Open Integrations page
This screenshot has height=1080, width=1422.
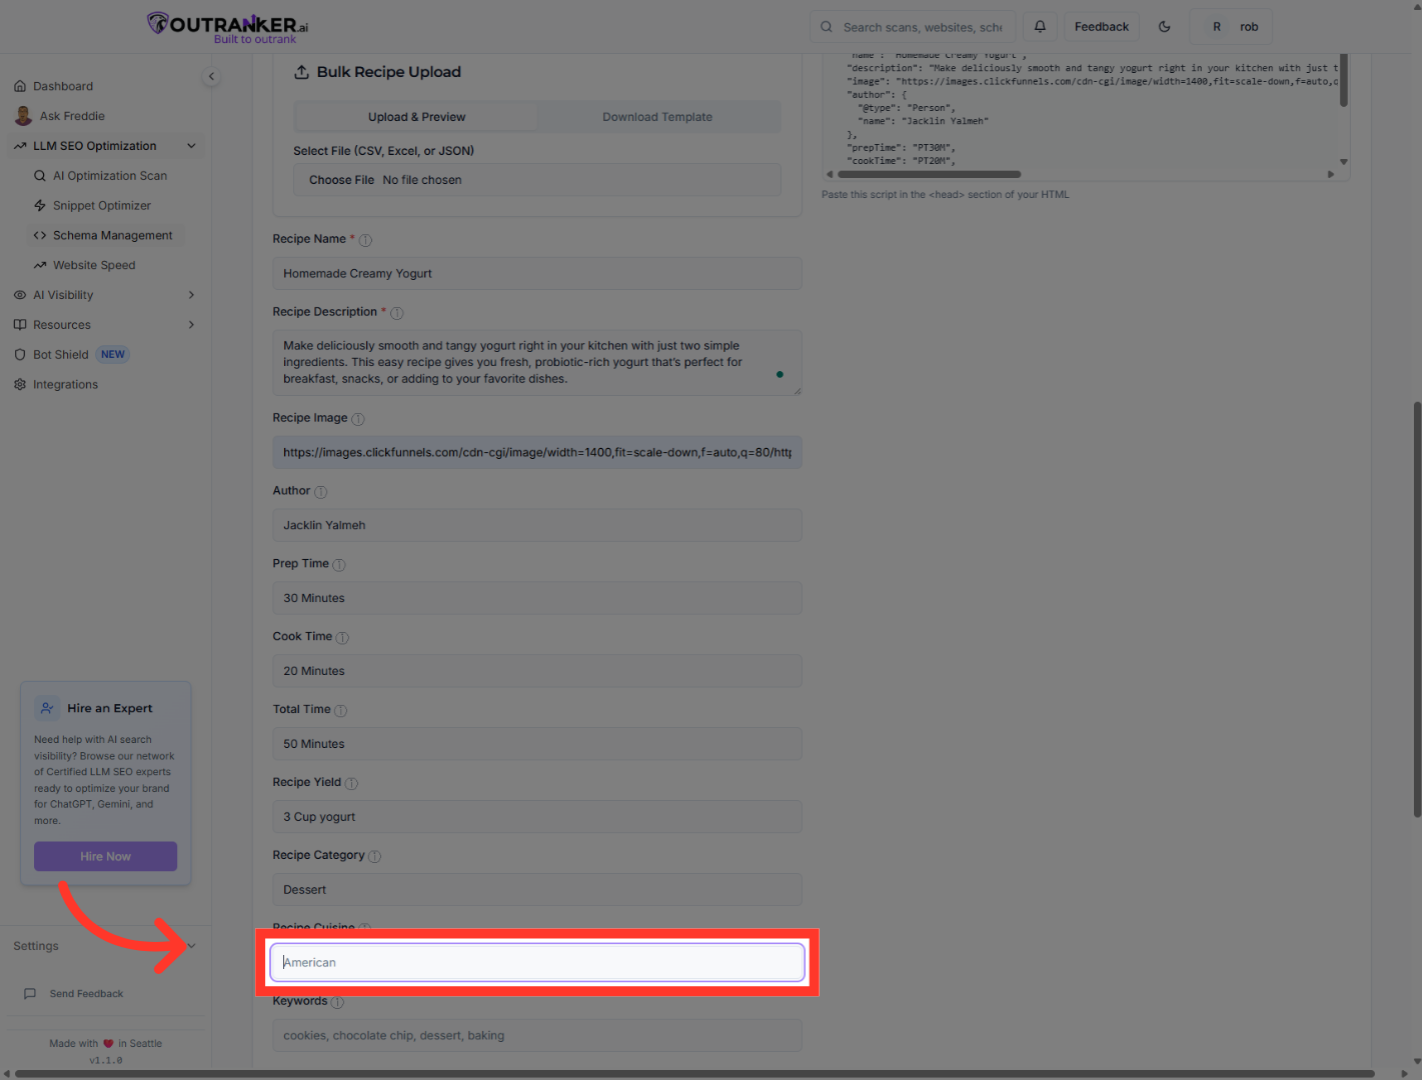pos(65,385)
